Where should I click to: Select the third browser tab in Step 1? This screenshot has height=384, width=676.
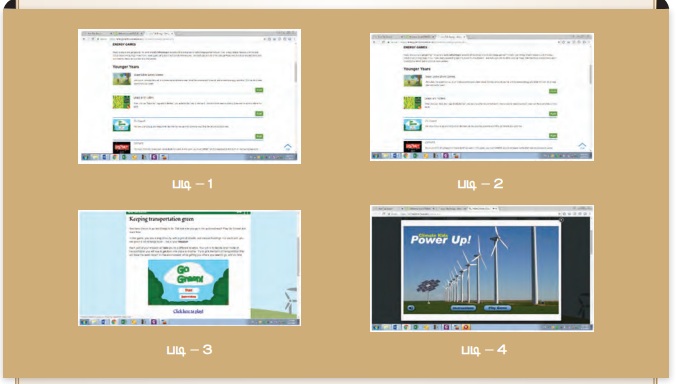click(x=160, y=33)
